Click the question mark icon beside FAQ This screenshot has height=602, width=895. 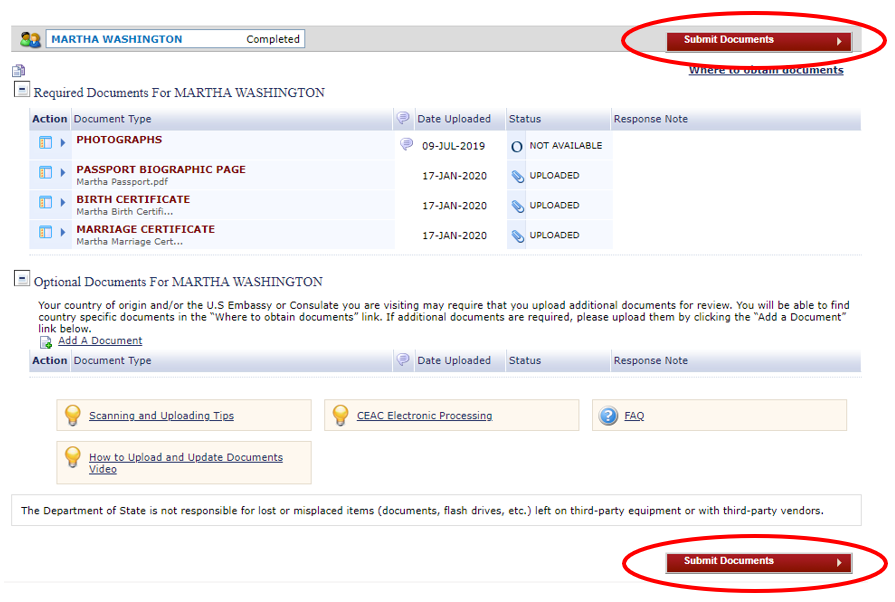pyautogui.click(x=610, y=415)
